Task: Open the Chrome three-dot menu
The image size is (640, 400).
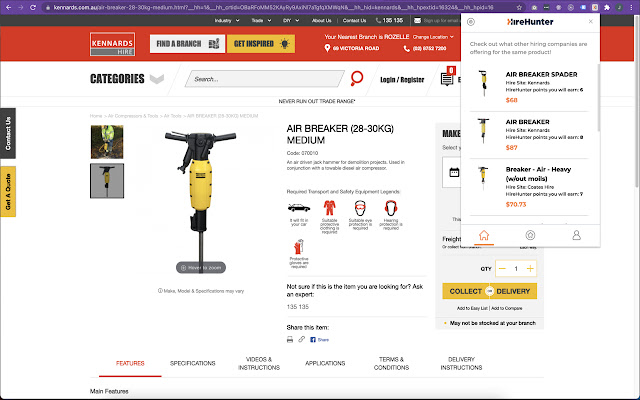Action: point(631,7)
